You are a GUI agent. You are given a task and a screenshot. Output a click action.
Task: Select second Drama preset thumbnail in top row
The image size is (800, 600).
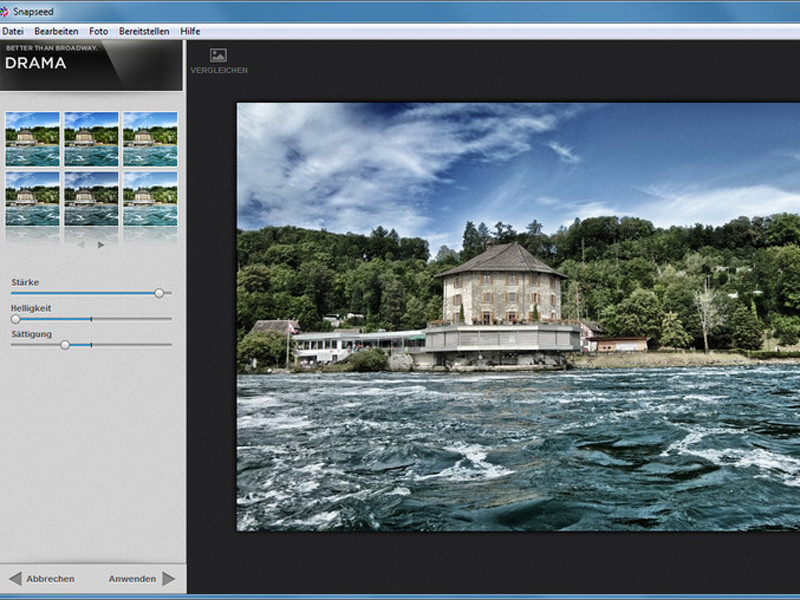(x=91, y=139)
